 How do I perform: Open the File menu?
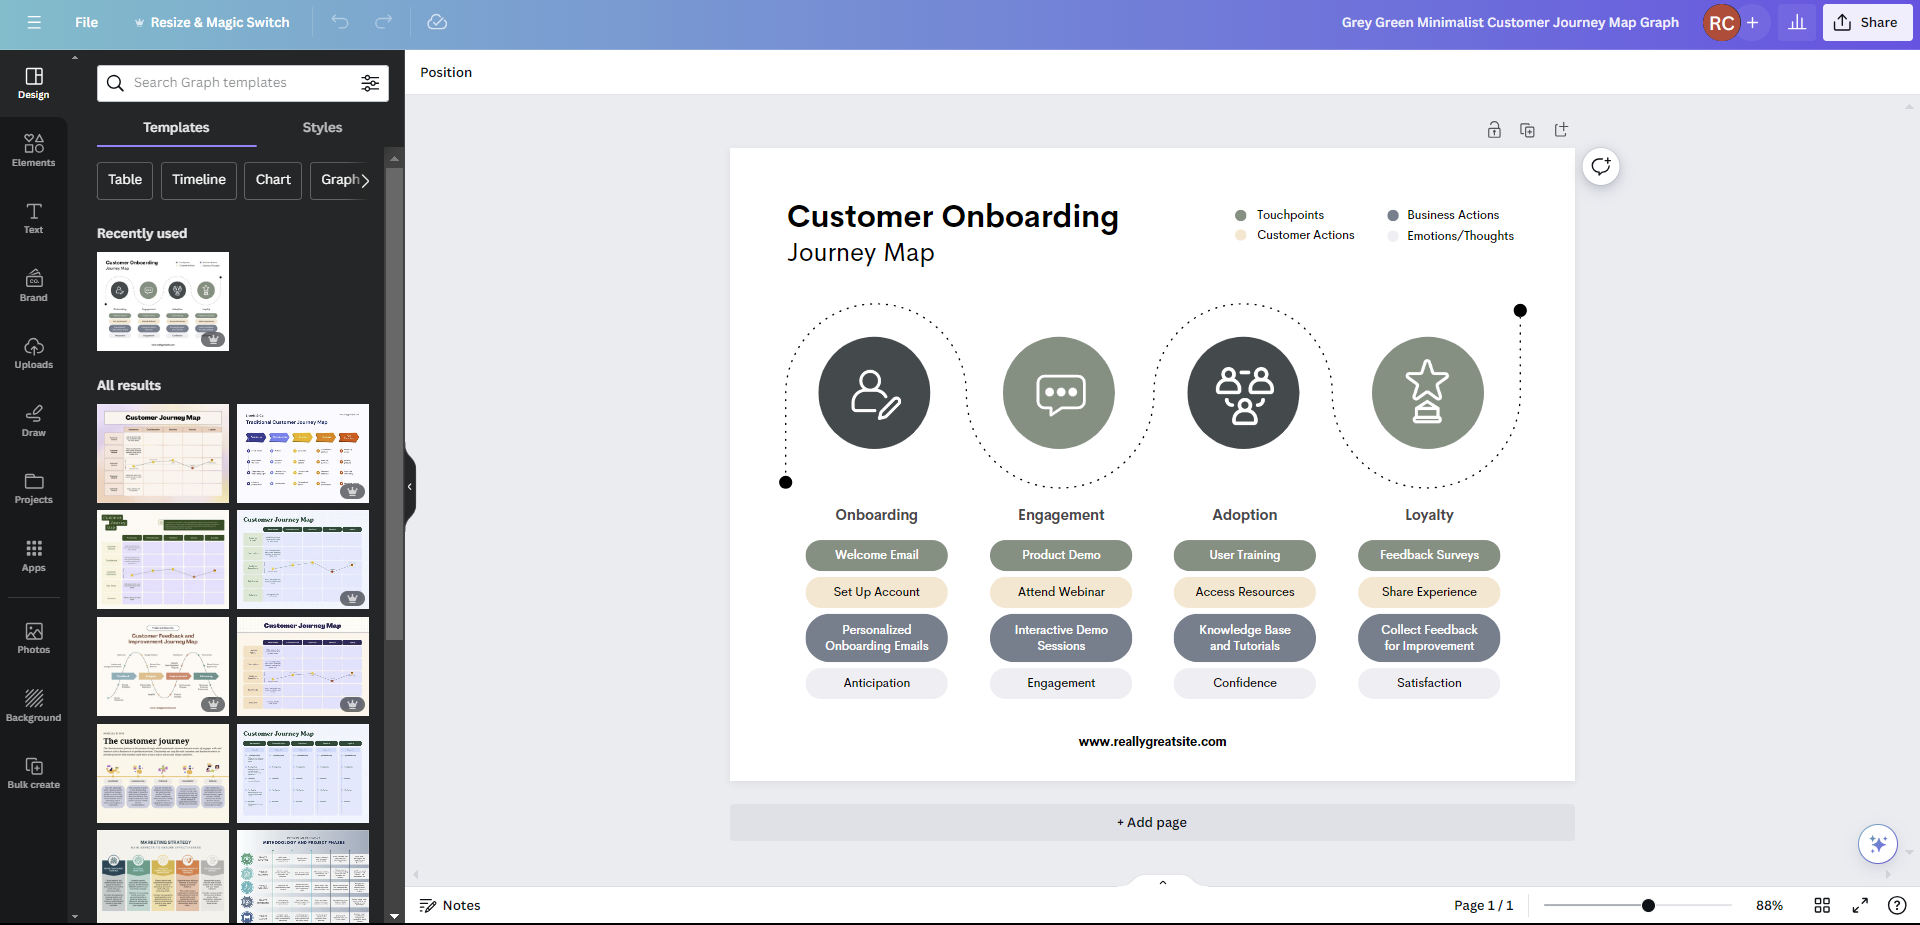[x=87, y=22]
